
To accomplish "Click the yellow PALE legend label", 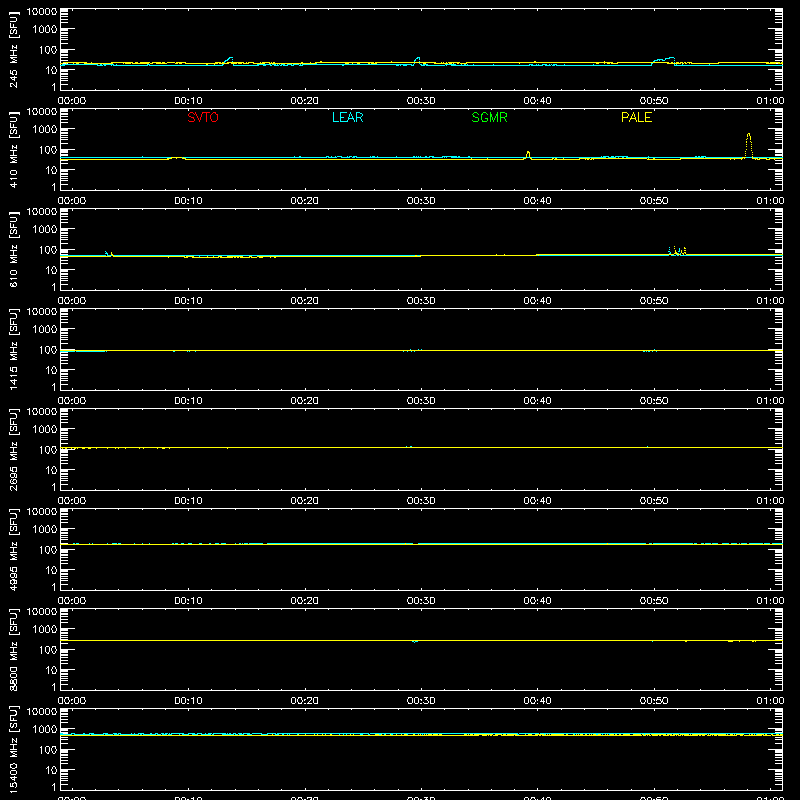I will click(x=636, y=117).
